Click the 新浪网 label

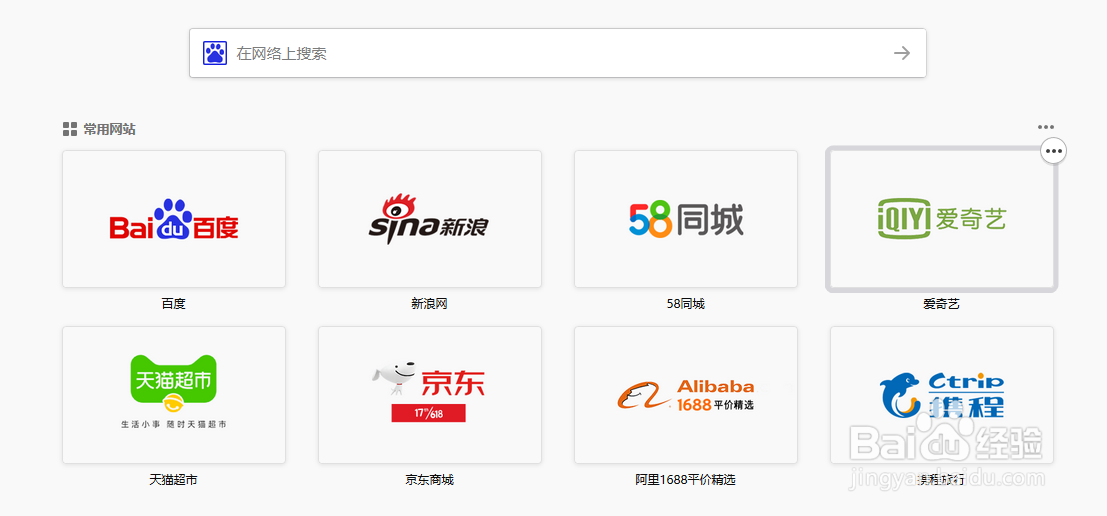point(430,304)
